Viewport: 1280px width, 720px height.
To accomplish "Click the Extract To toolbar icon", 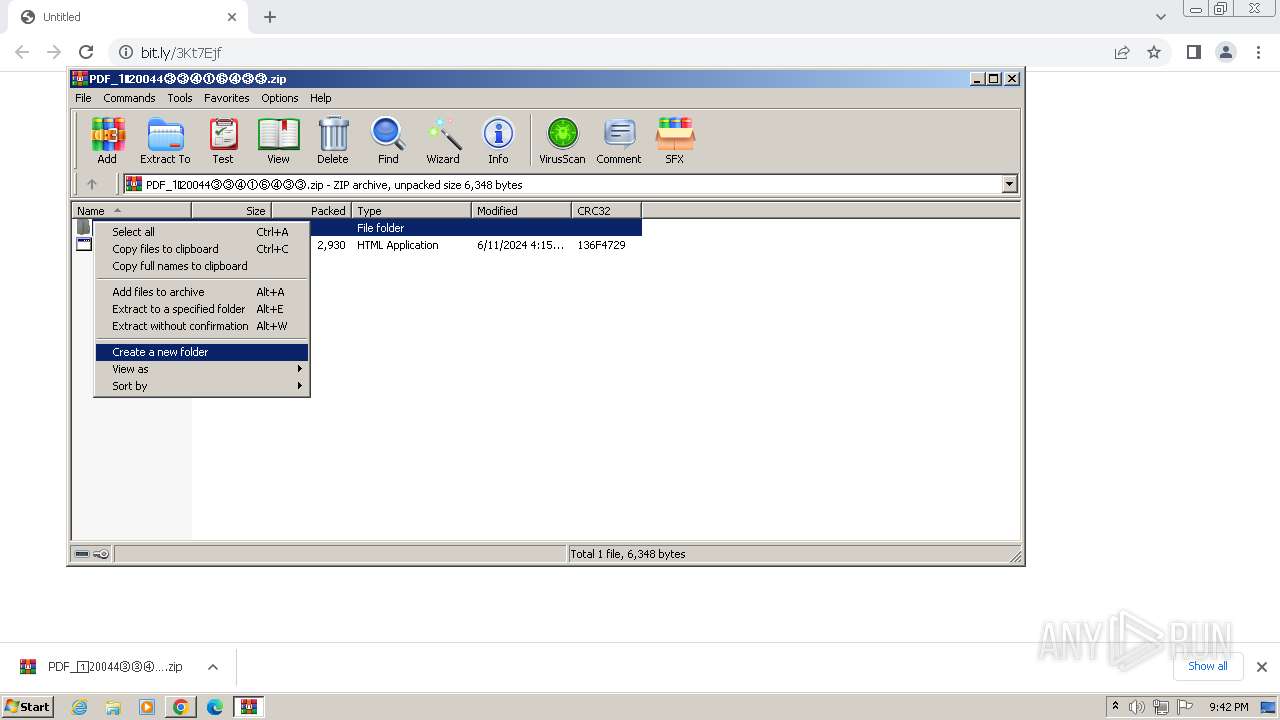I will click(165, 141).
